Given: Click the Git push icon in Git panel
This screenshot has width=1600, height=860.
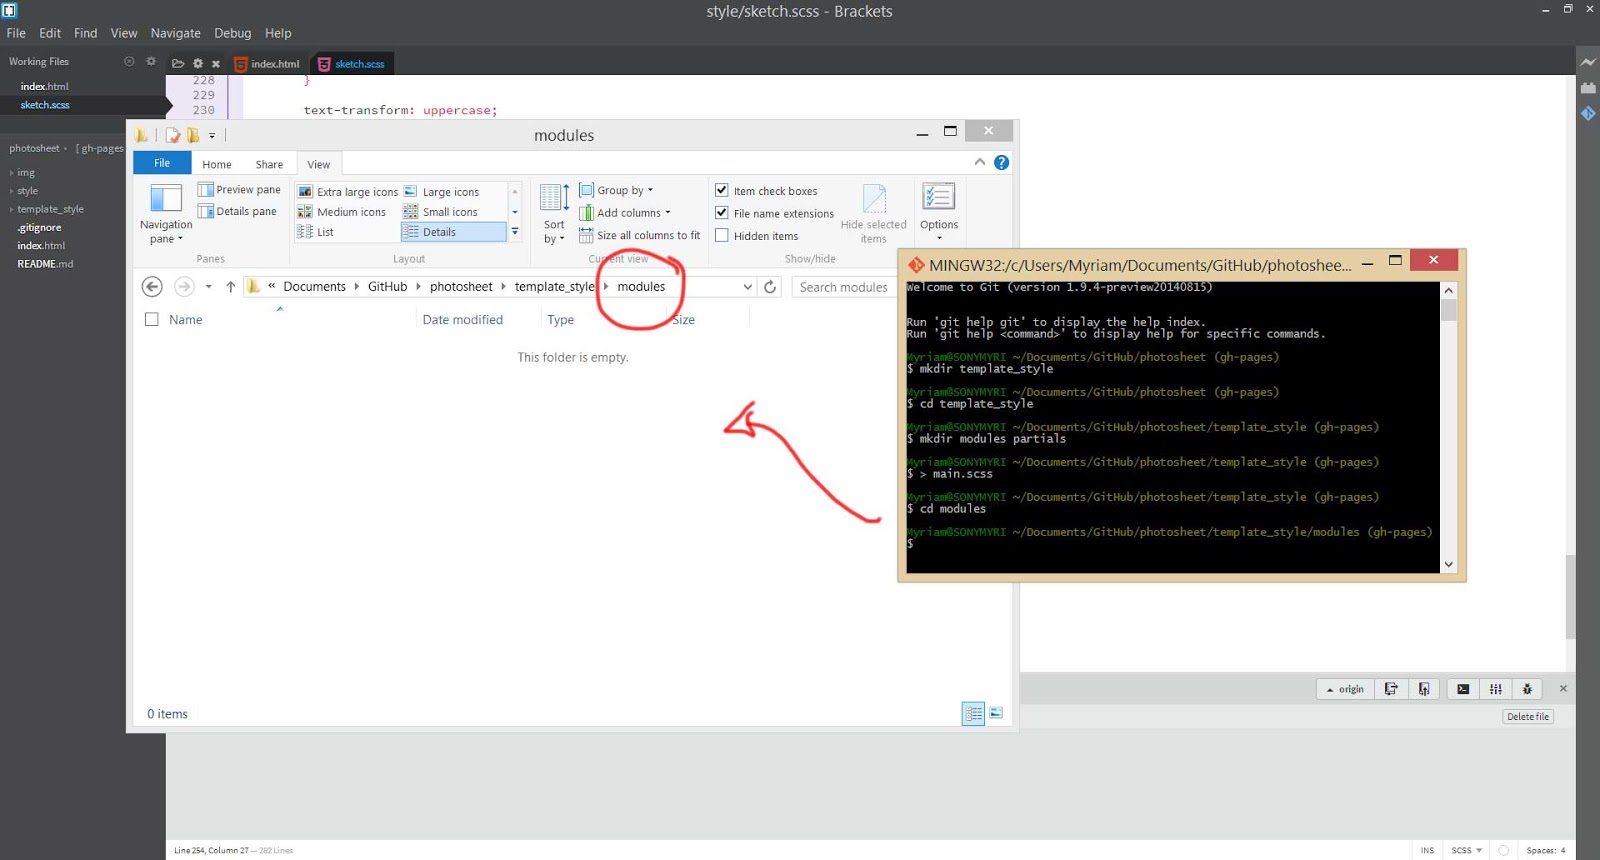Looking at the screenshot, I should click(1424, 689).
